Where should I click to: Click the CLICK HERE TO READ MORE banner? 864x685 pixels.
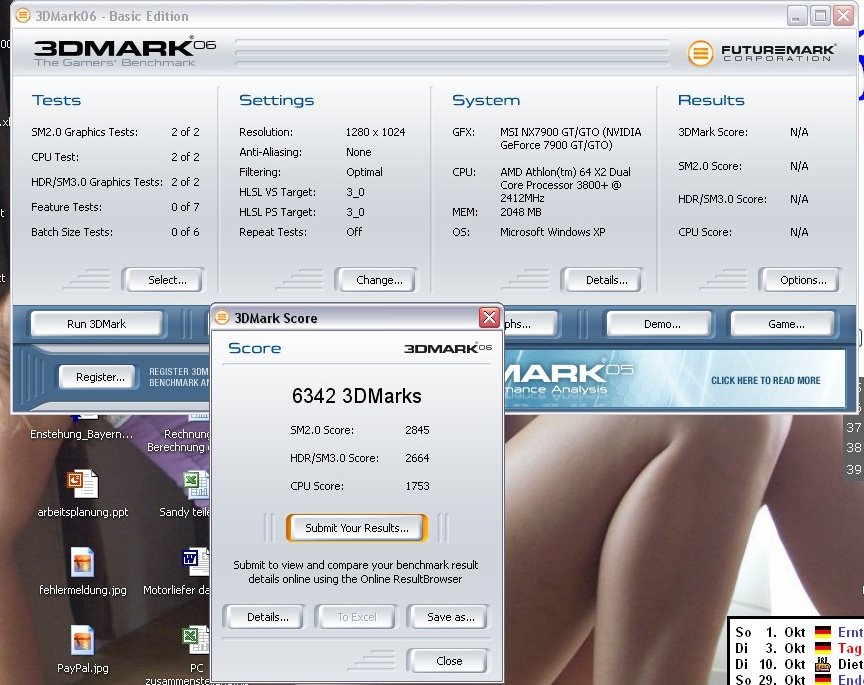coord(765,380)
